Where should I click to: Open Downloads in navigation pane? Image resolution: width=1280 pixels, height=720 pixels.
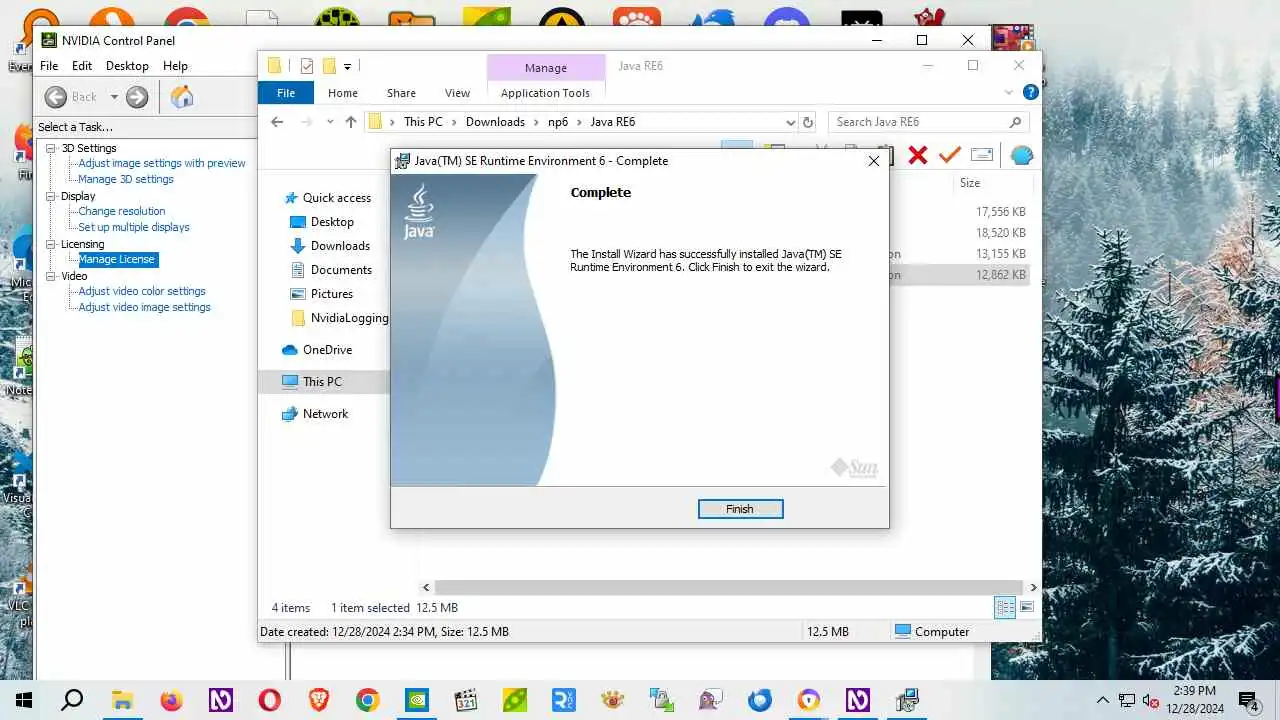(x=340, y=246)
